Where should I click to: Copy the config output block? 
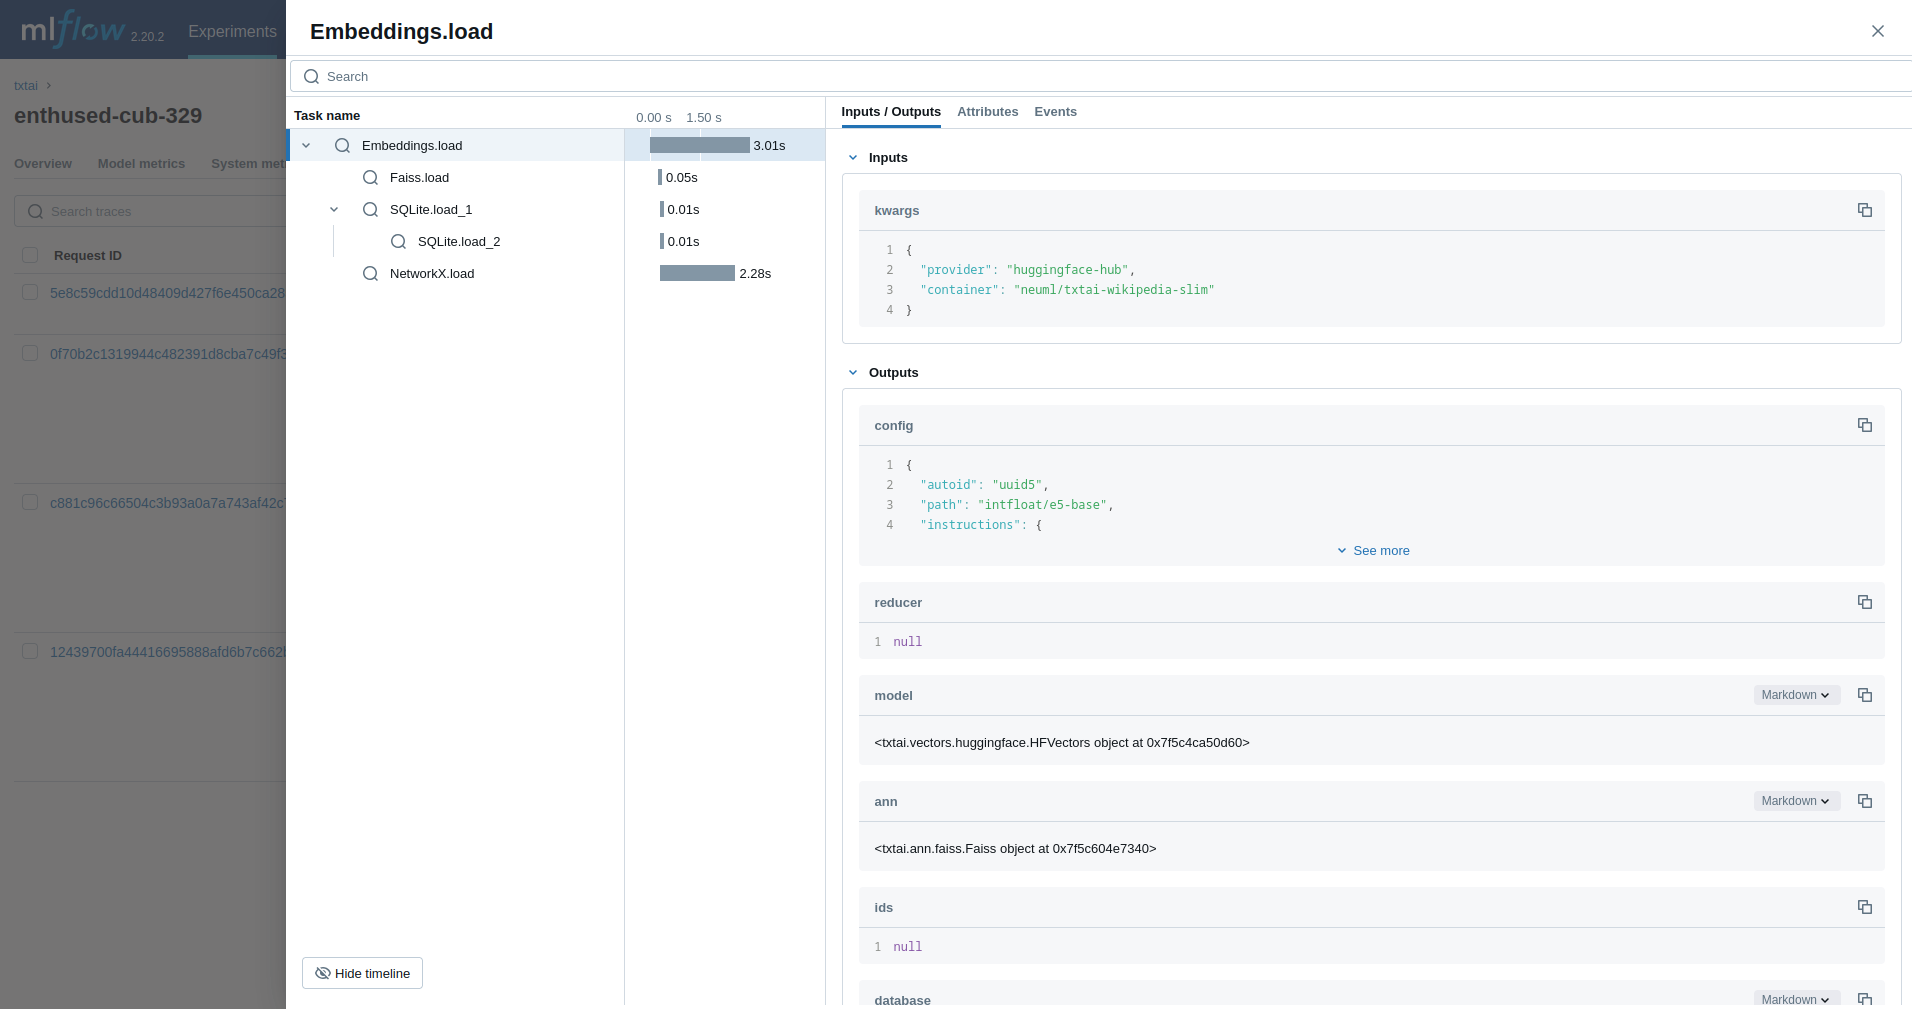click(1864, 425)
